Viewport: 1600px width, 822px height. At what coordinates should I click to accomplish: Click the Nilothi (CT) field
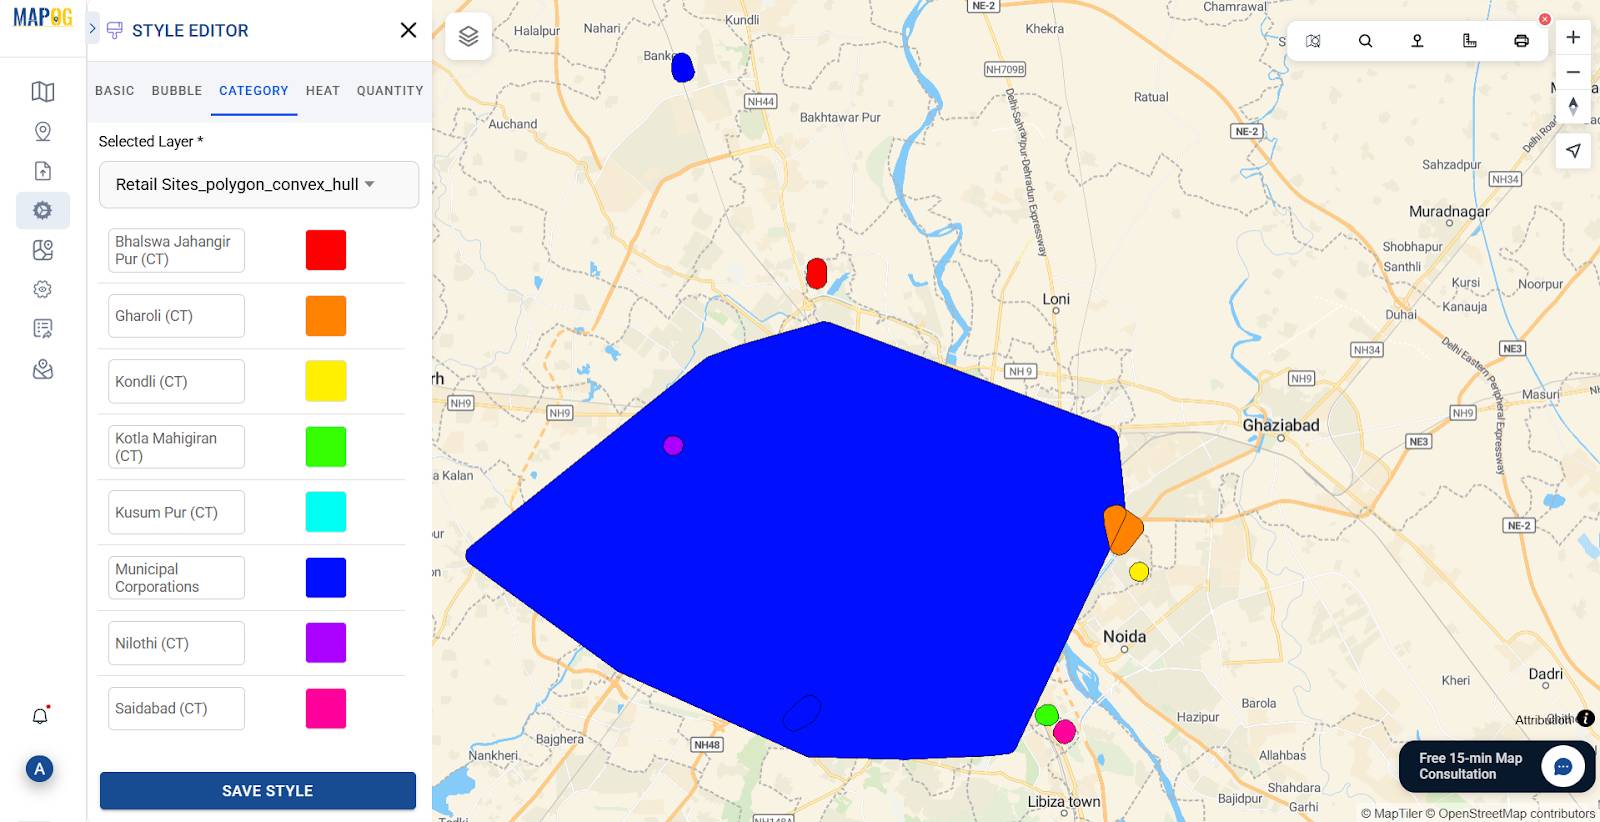click(x=176, y=643)
